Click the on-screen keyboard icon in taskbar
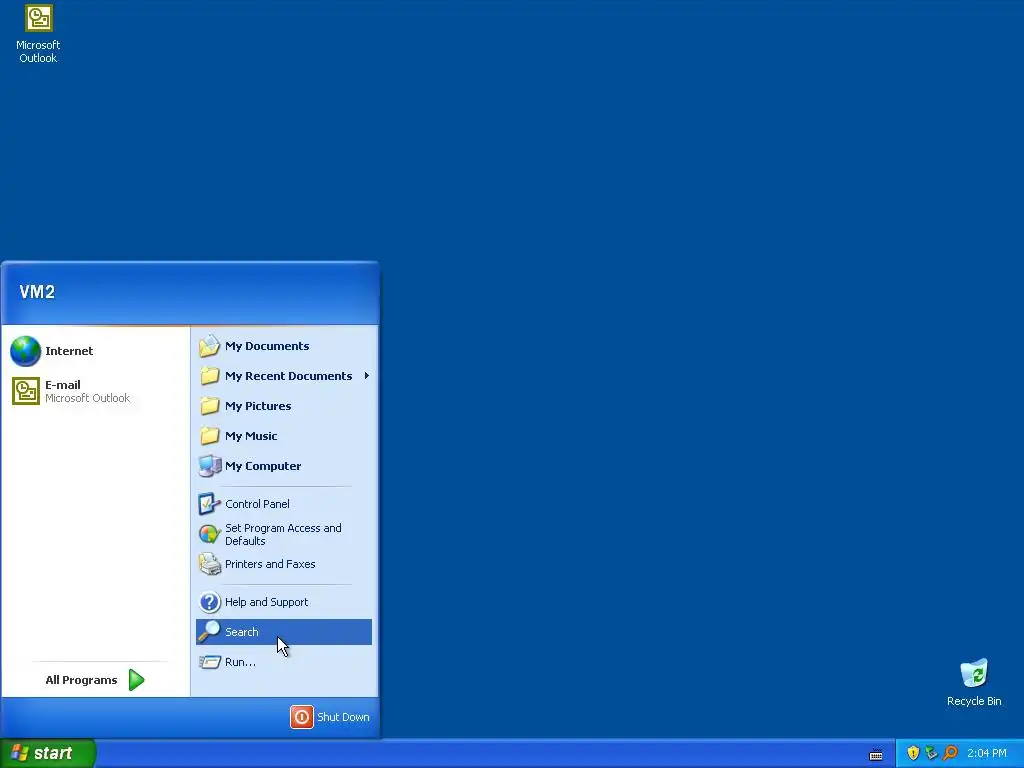 click(876, 755)
